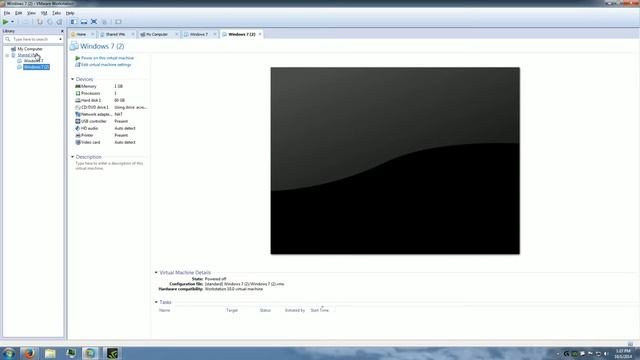This screenshot has height=360, width=640.
Task: Click the Tasks Status column header
Action: [265, 311]
